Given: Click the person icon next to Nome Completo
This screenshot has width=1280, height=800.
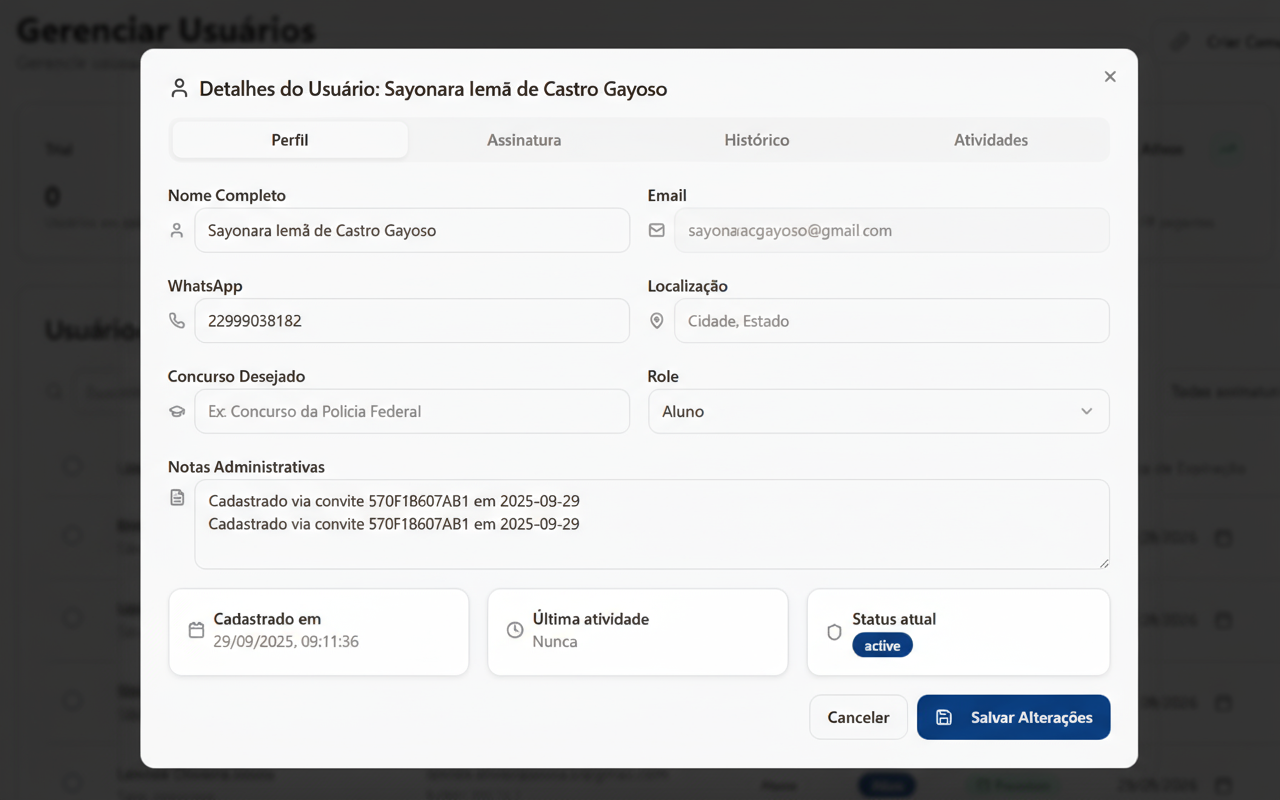Looking at the screenshot, I should pyautogui.click(x=177, y=231).
